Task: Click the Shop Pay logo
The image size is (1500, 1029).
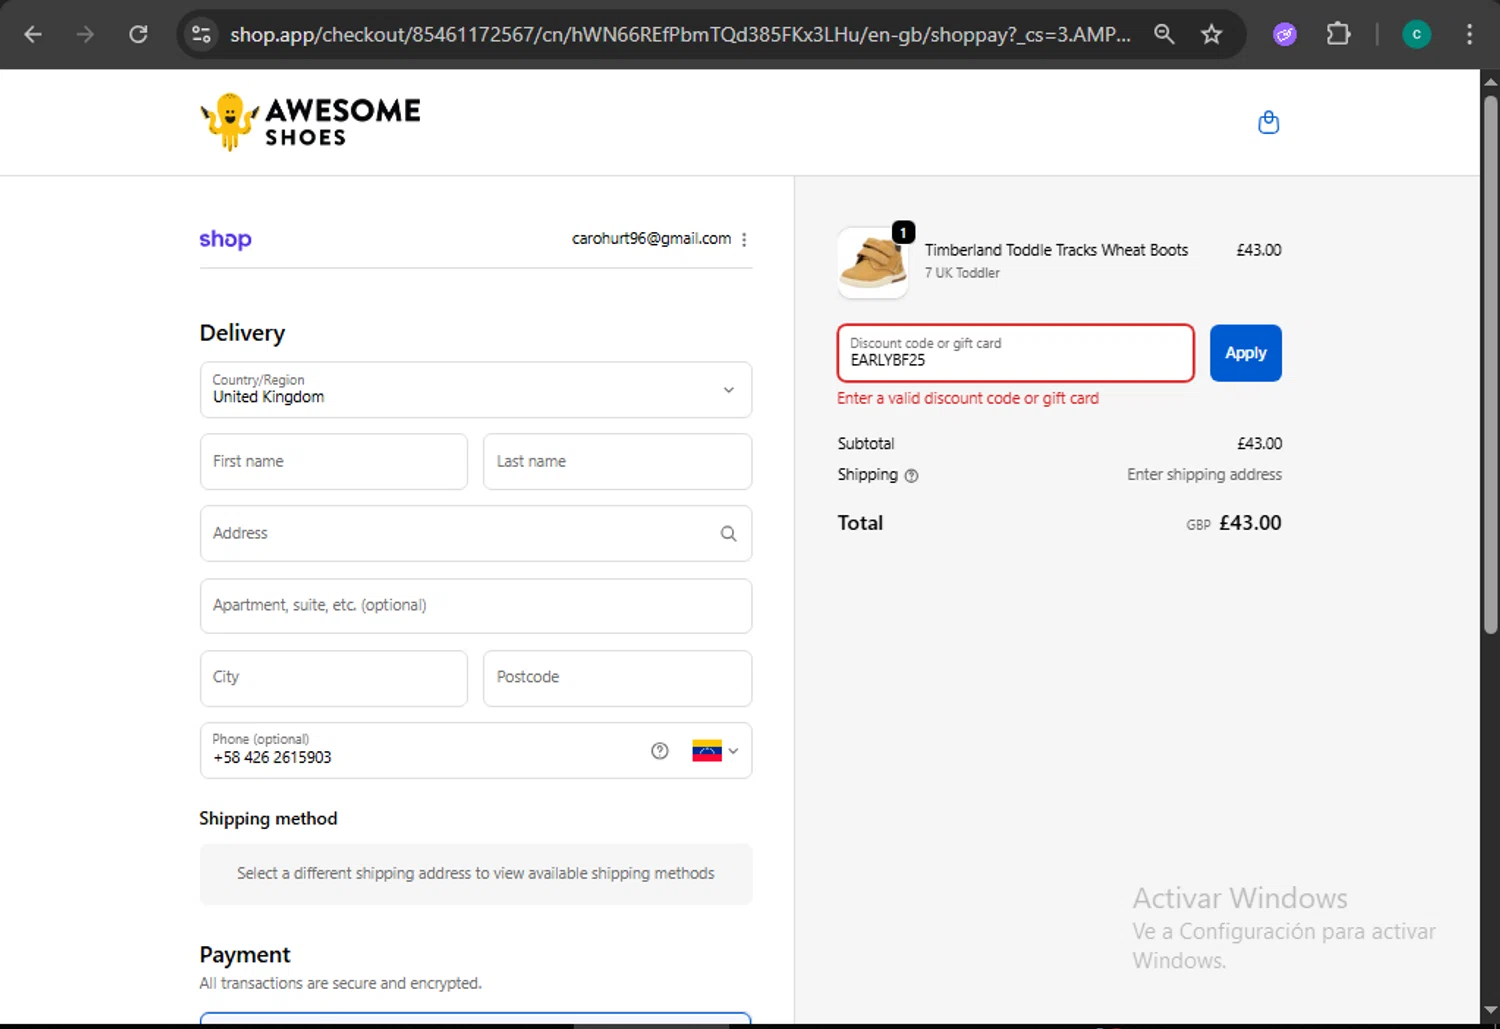Action: 225,240
